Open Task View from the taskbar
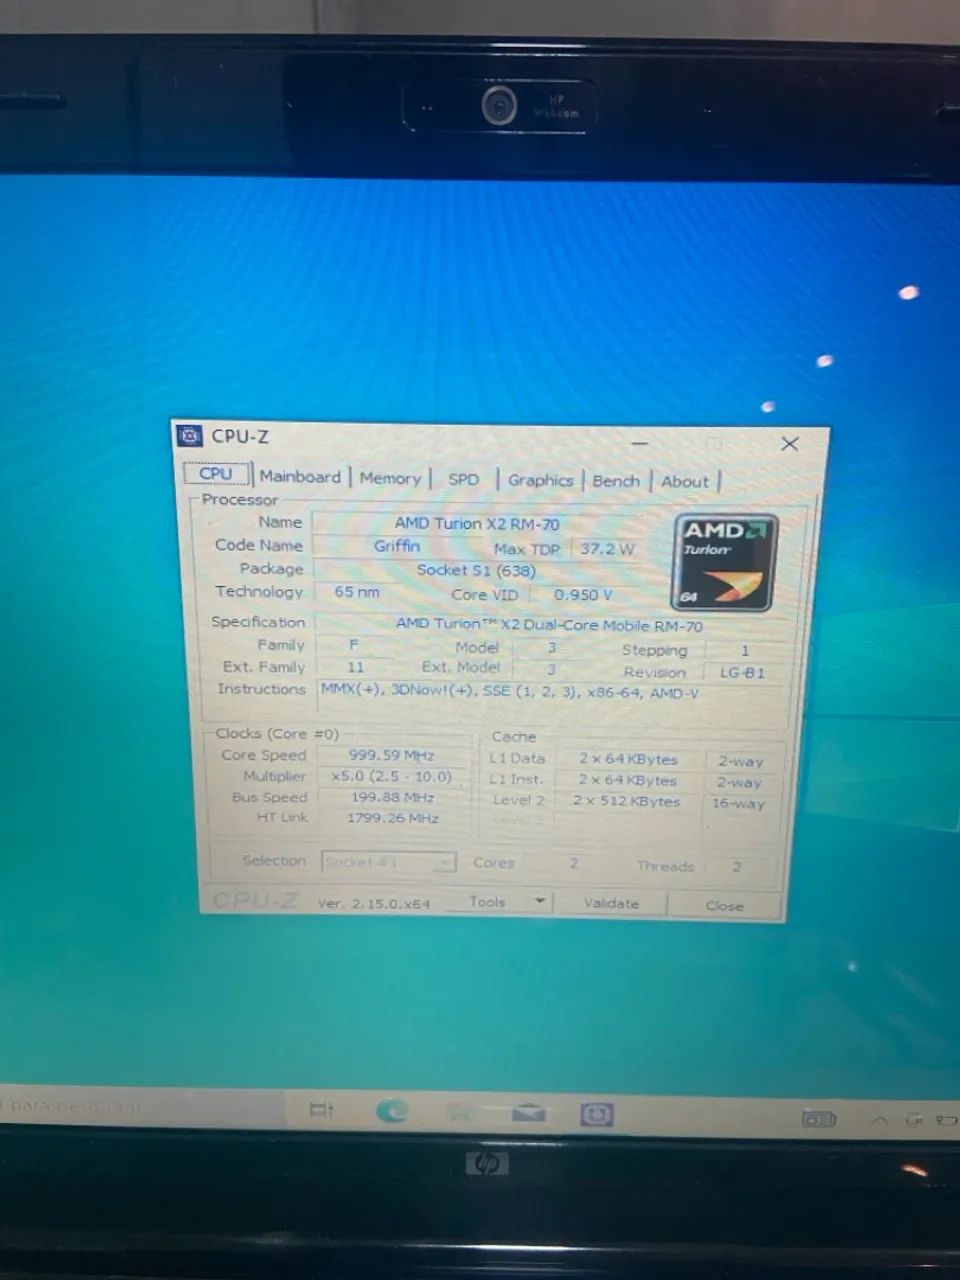The height and width of the screenshot is (1280, 960). tap(321, 1110)
